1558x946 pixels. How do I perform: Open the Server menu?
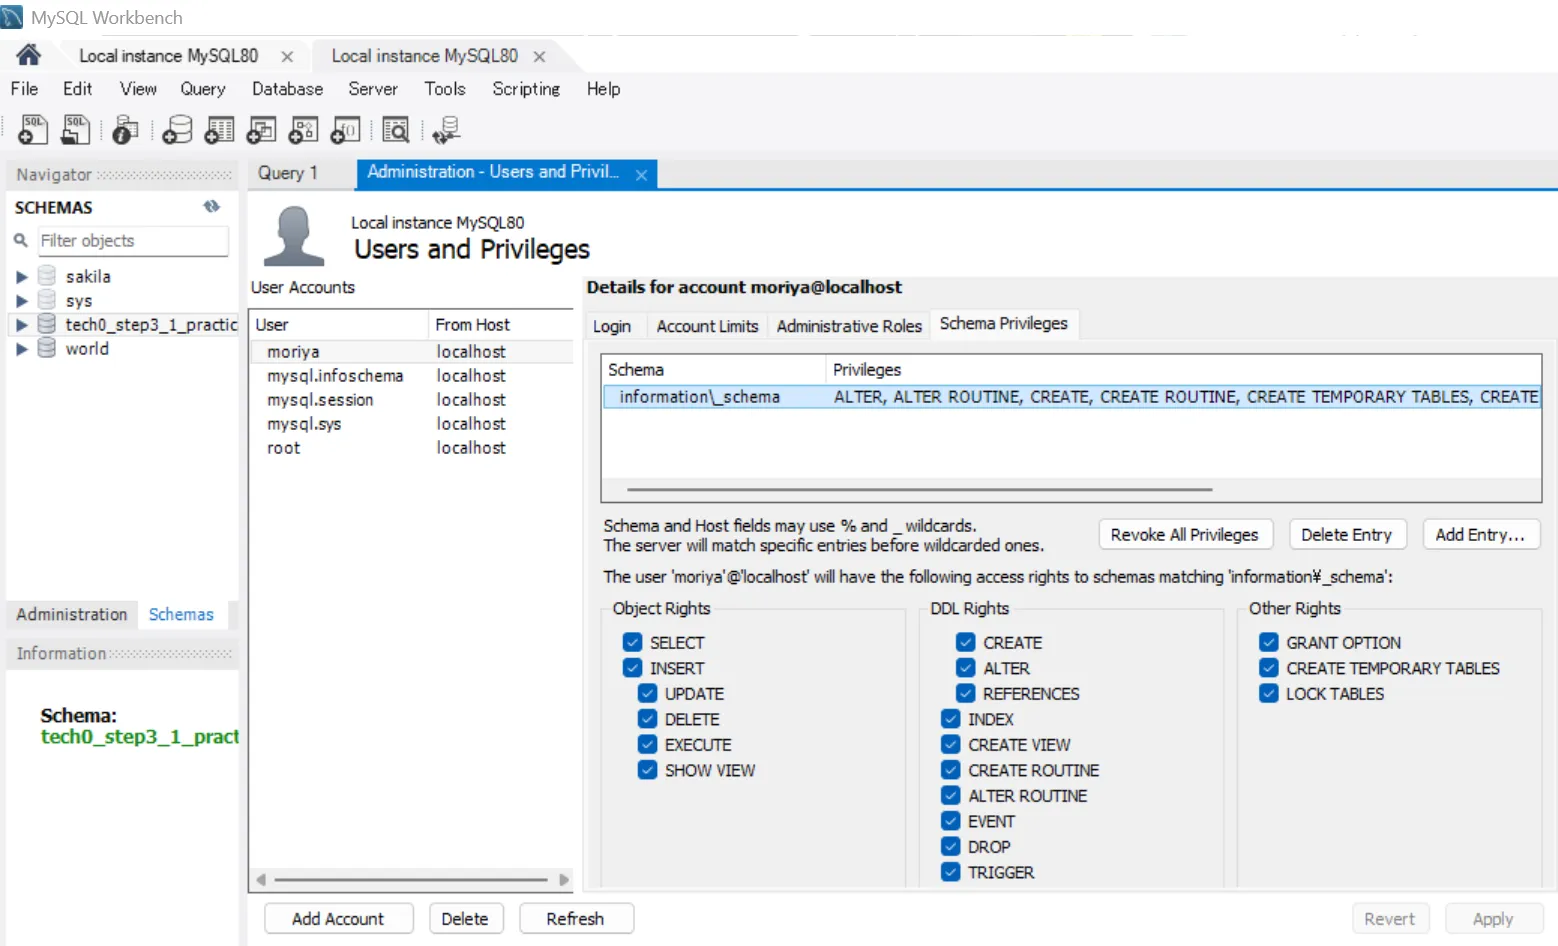(x=373, y=88)
